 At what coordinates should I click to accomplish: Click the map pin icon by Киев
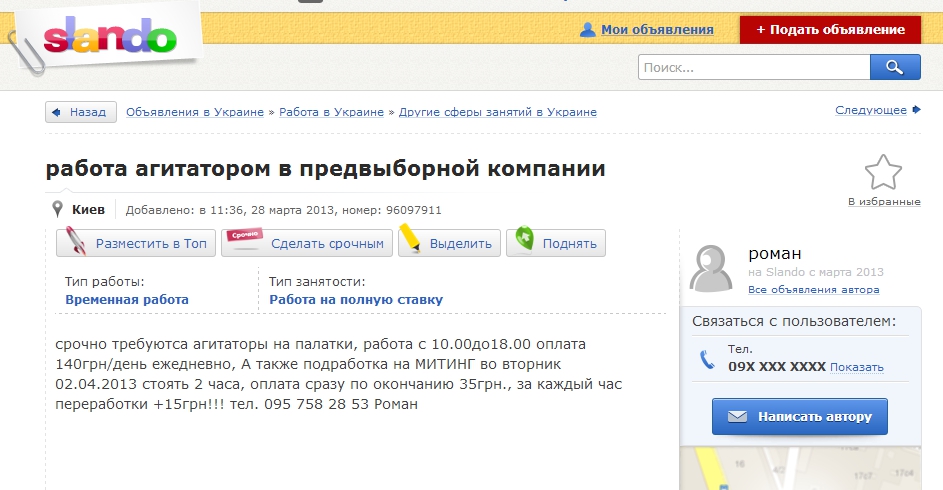[x=58, y=210]
